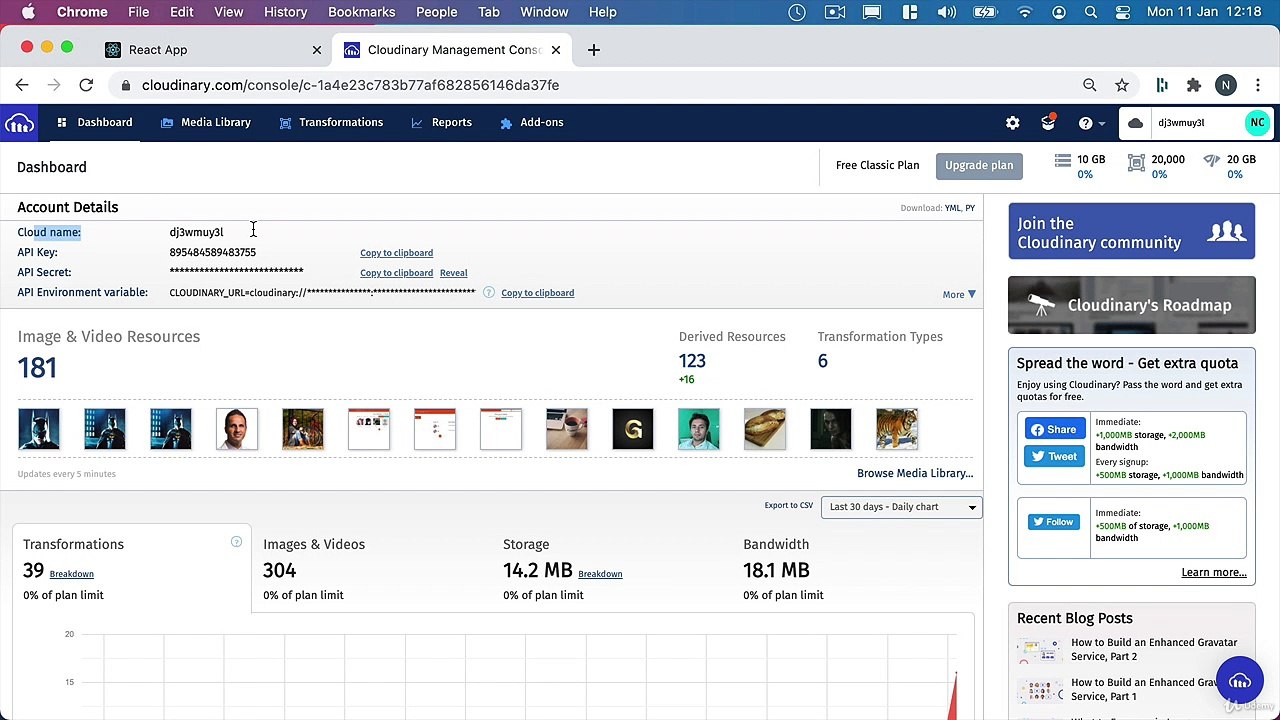1280x720 pixels.
Task: Click the Cloudinary logo icon
Action: pos(19,123)
